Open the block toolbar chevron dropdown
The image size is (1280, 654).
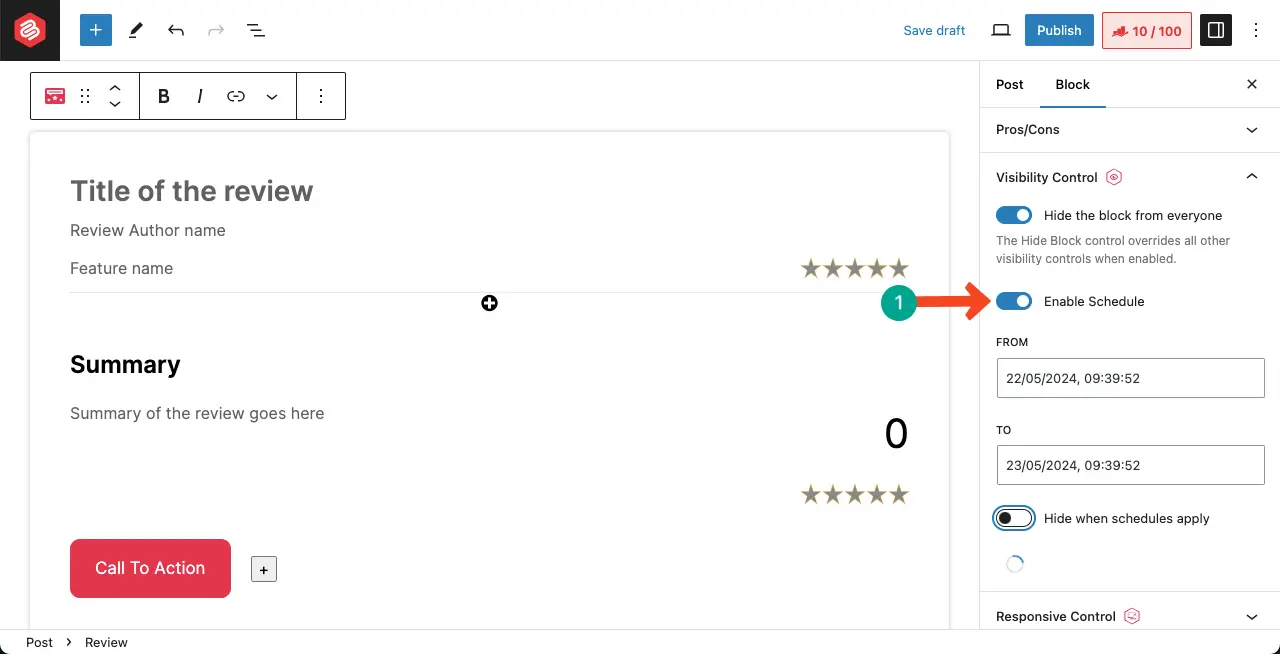(271, 96)
